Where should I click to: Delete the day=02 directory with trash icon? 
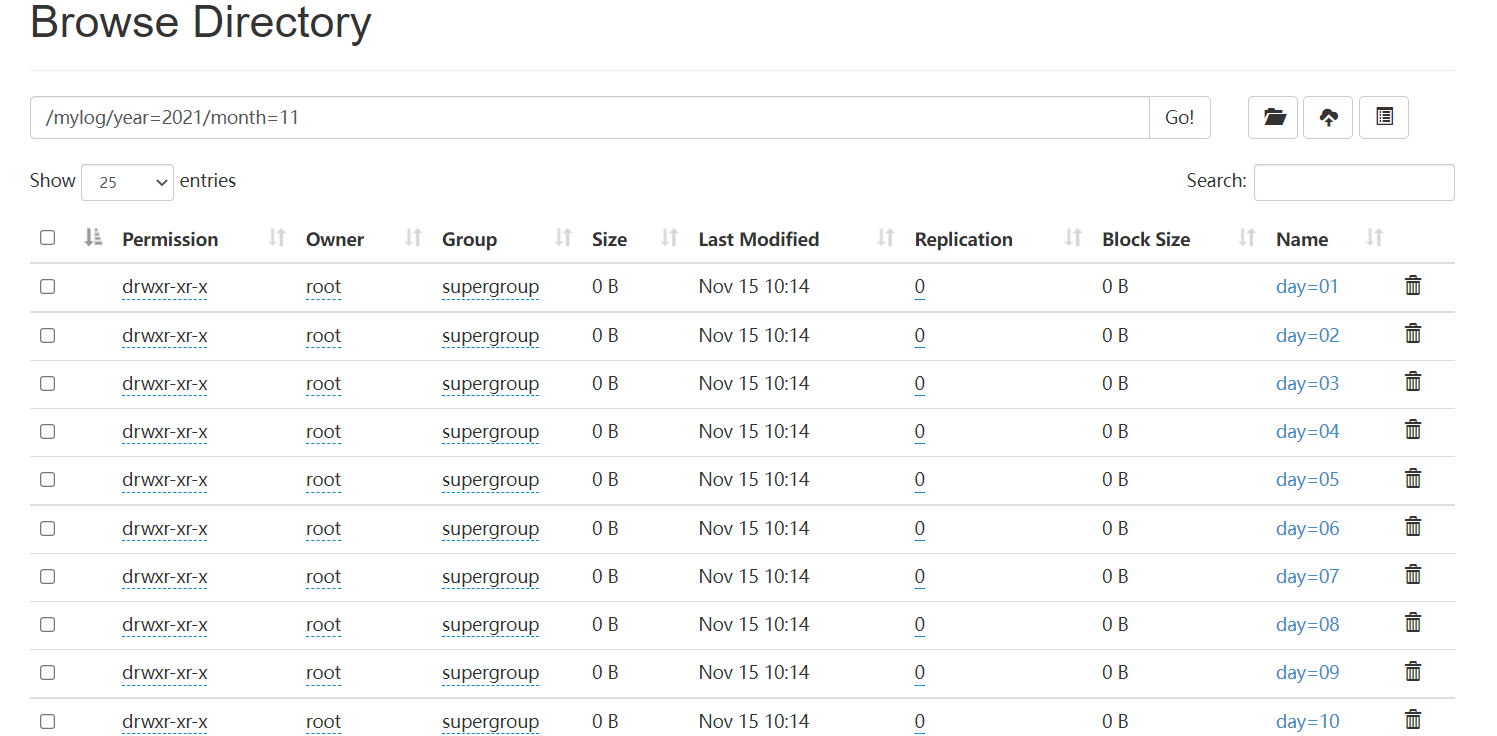(x=1413, y=334)
